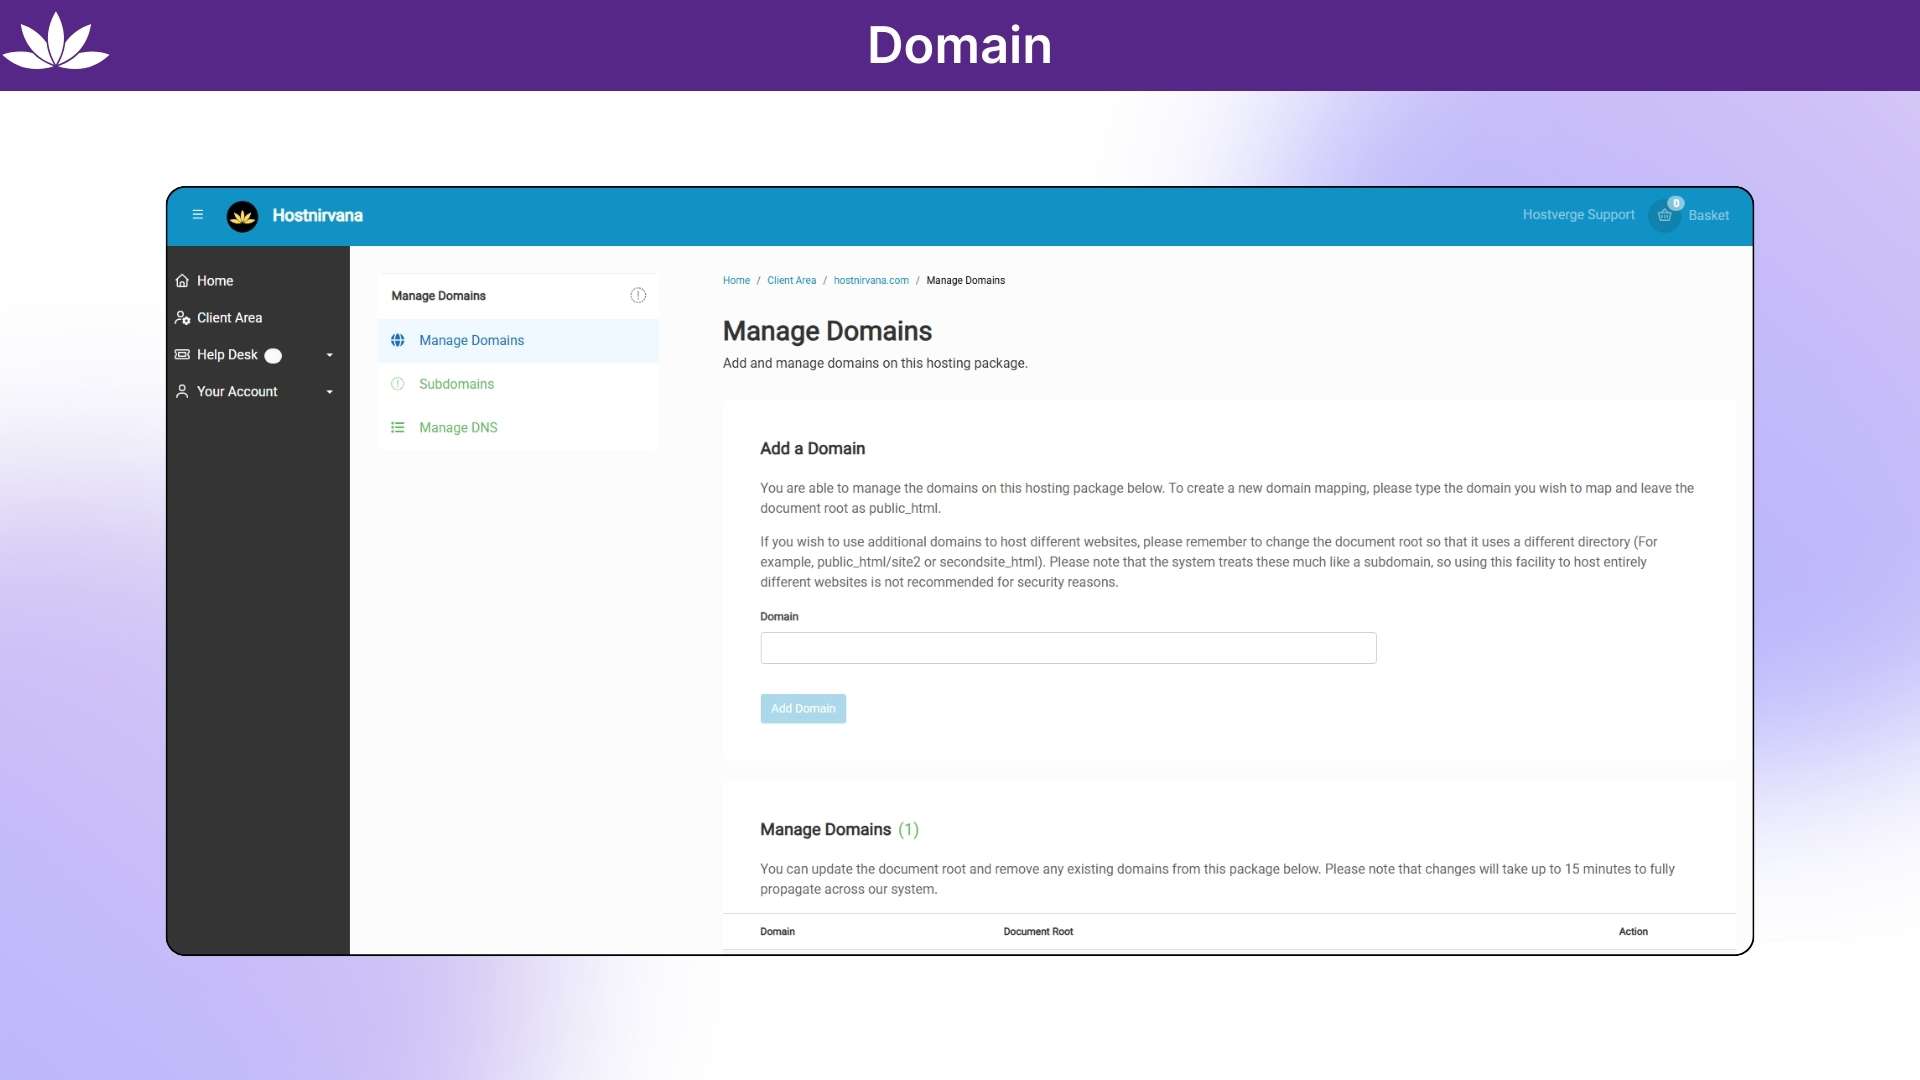Toggle the Help Desk status switch
The height and width of the screenshot is (1080, 1920).
[x=273, y=355]
